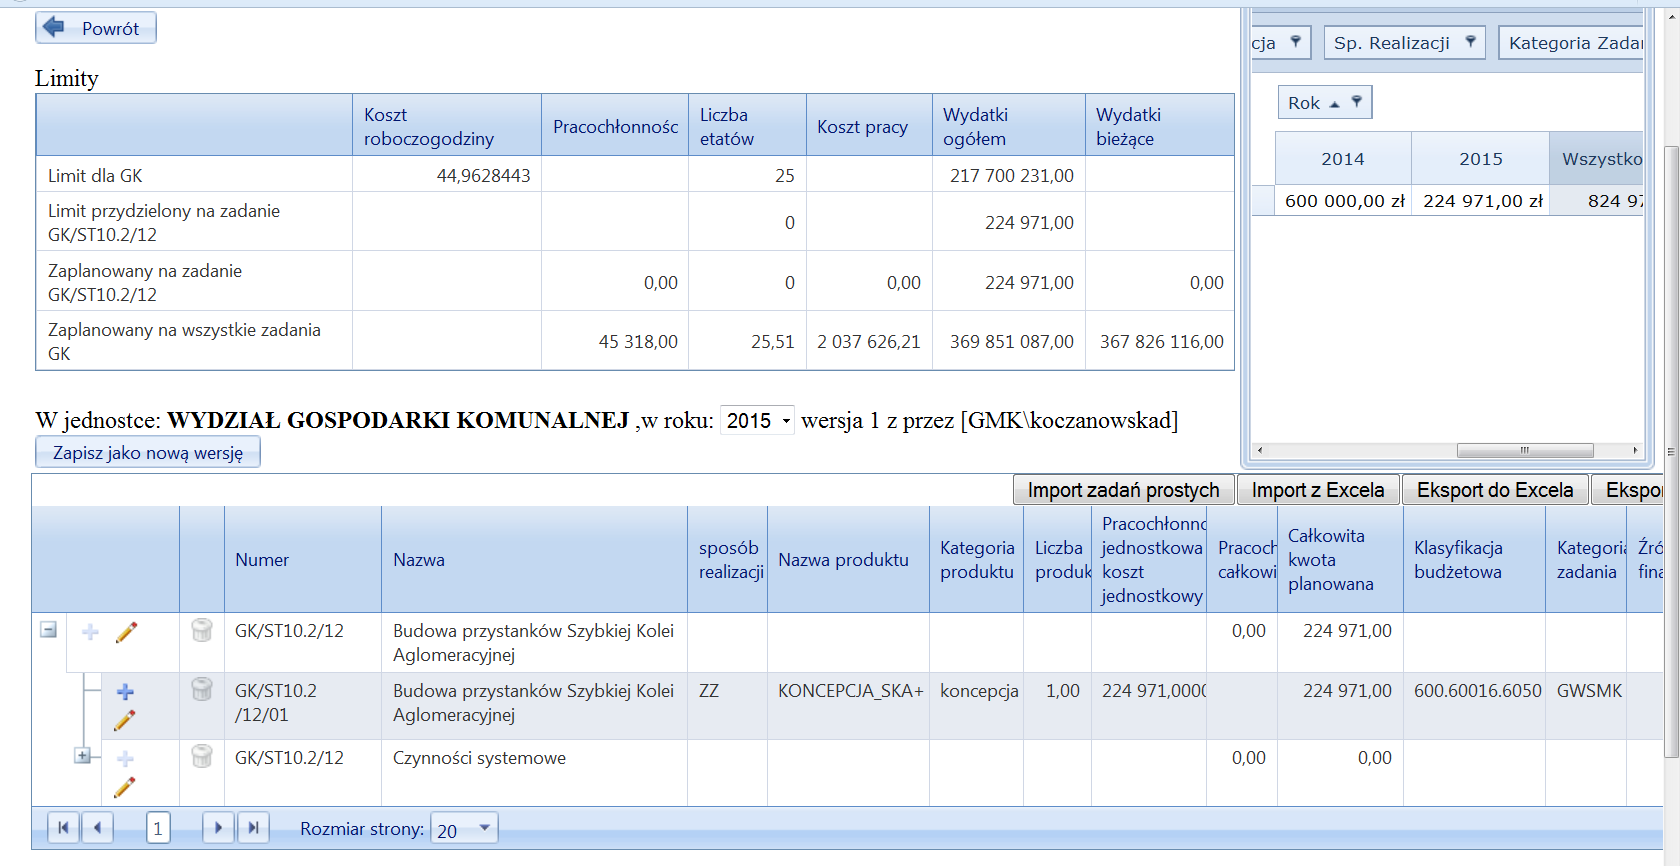This screenshot has width=1680, height=866.
Task: Go to next page pager button
Action: coord(218,828)
